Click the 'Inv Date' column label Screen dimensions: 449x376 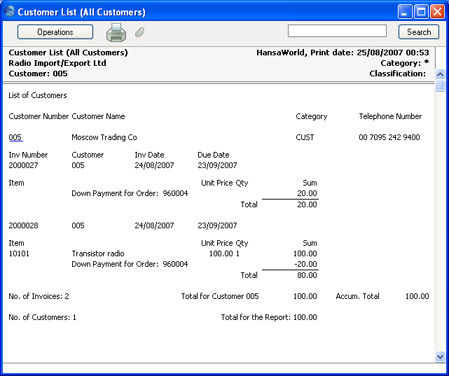149,155
